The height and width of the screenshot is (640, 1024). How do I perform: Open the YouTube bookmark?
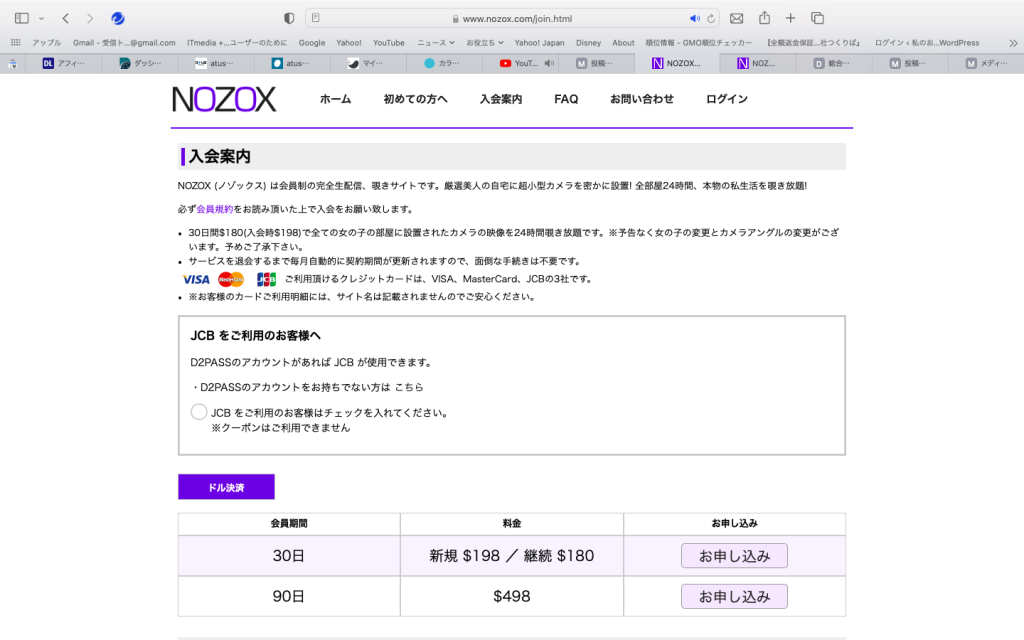coord(389,42)
